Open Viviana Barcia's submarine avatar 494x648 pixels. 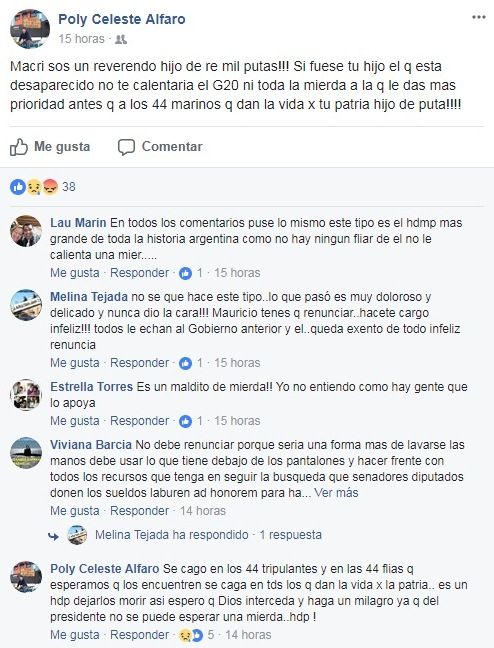[26, 453]
